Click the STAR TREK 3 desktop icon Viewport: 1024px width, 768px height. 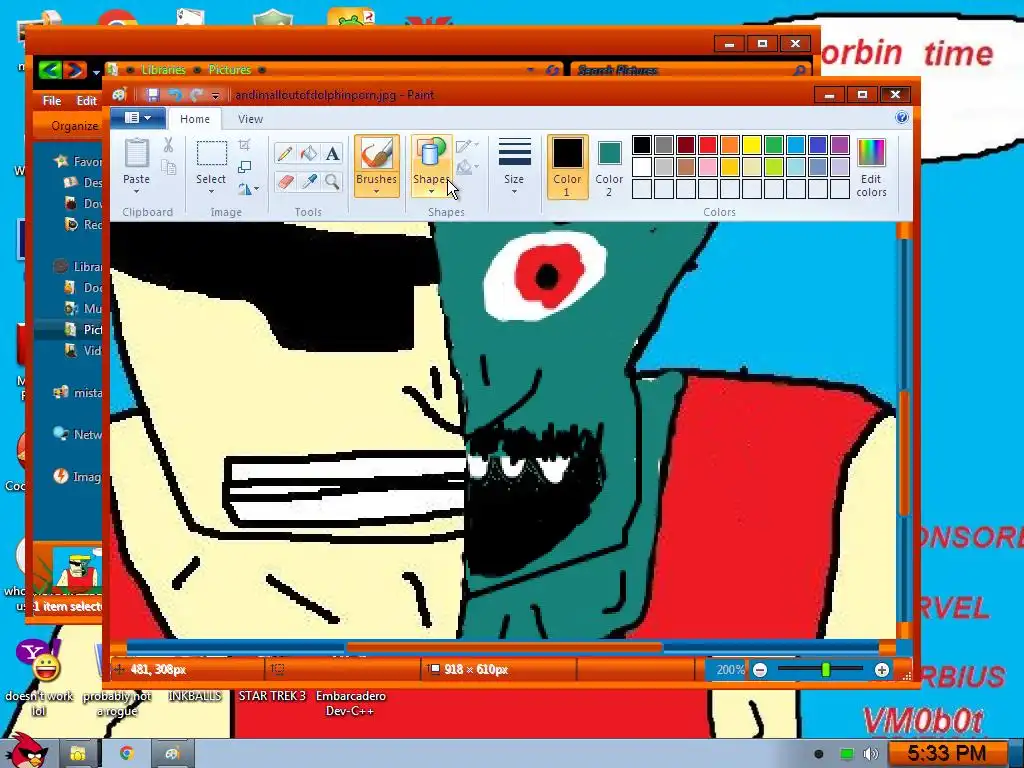272,696
